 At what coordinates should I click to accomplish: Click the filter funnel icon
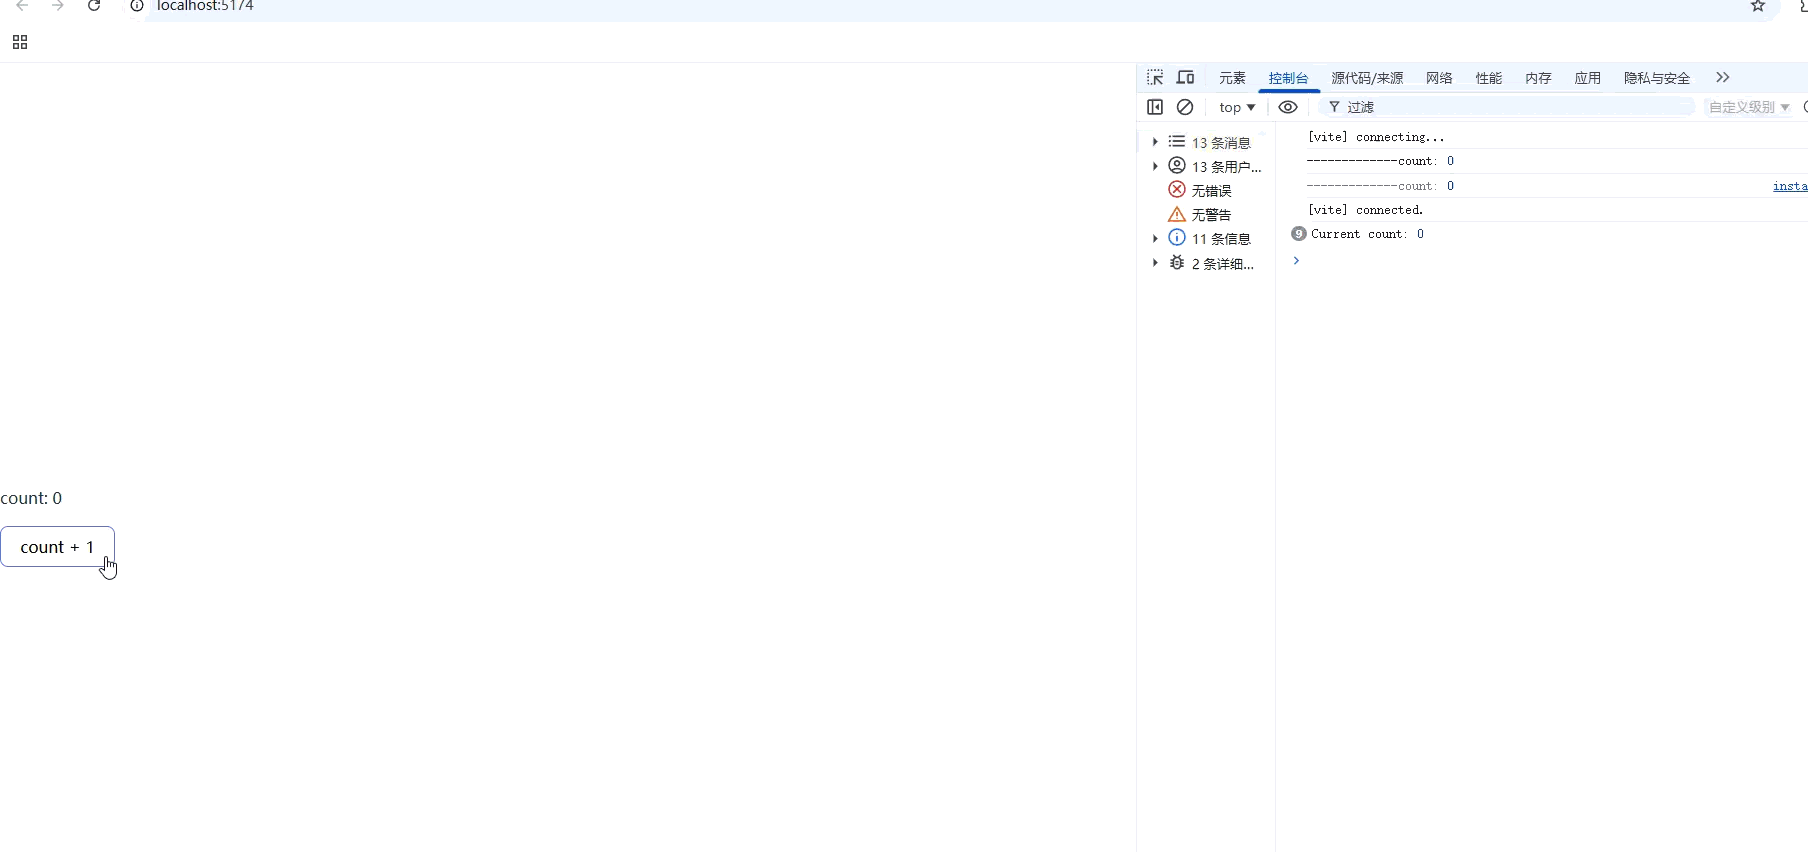pos(1334,107)
